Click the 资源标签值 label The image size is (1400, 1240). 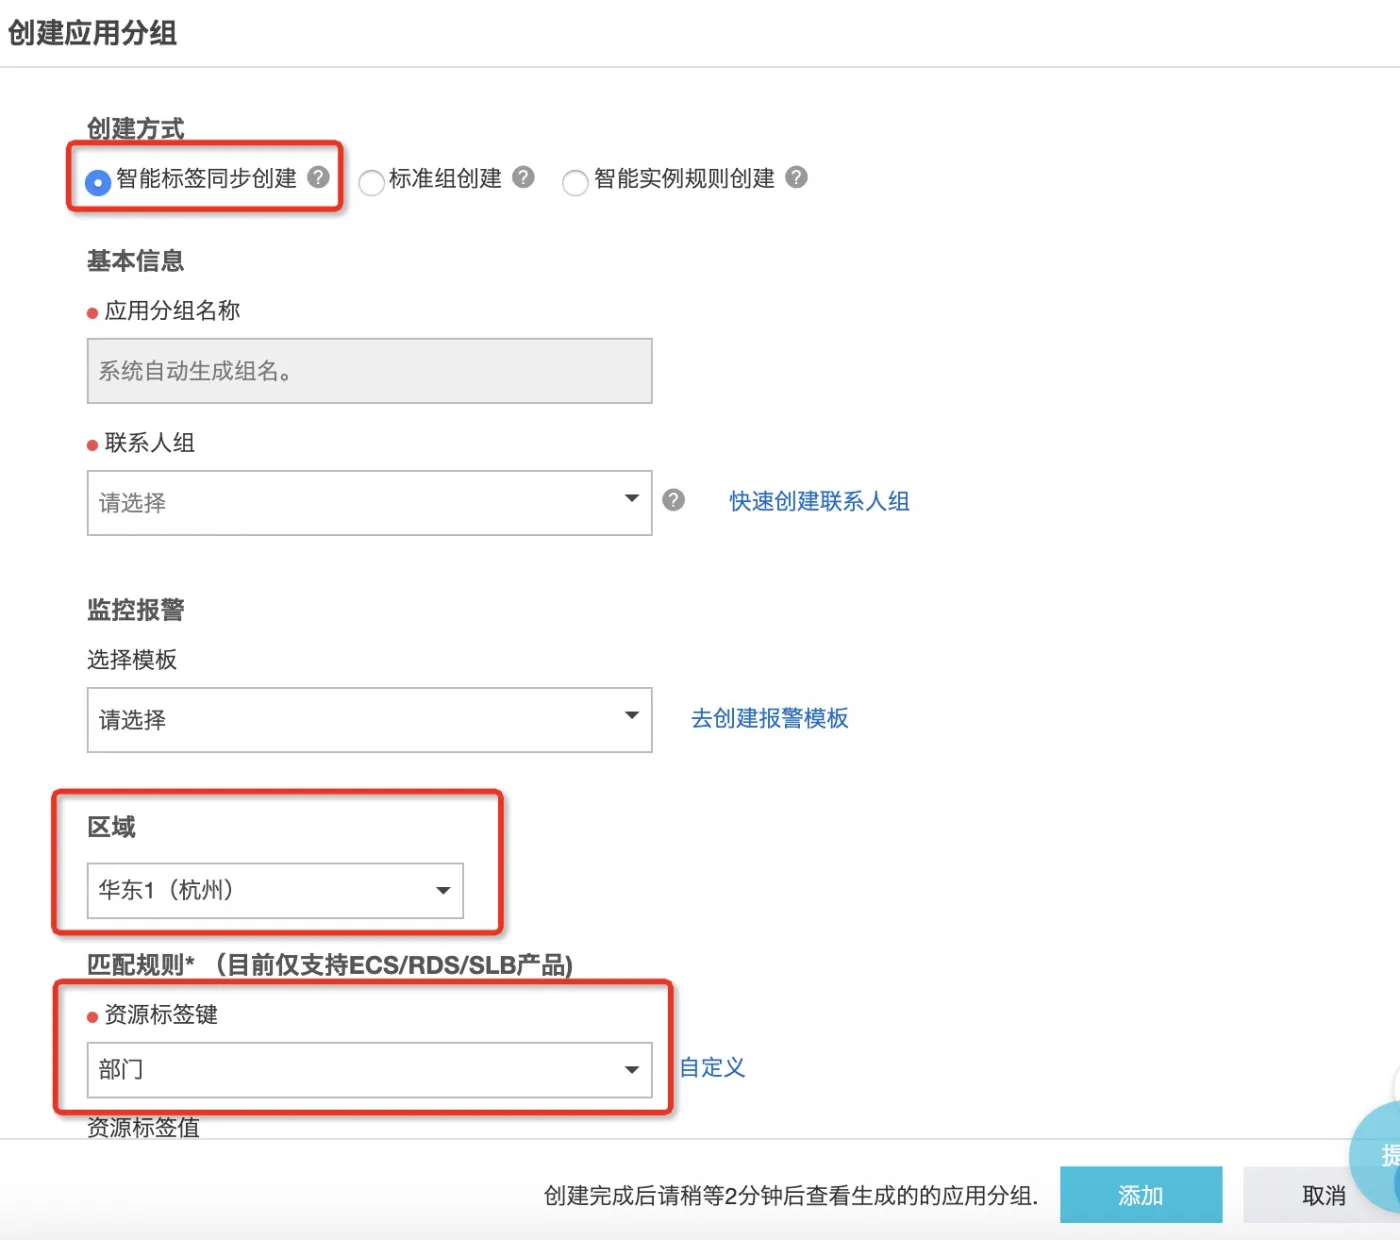(x=143, y=1127)
